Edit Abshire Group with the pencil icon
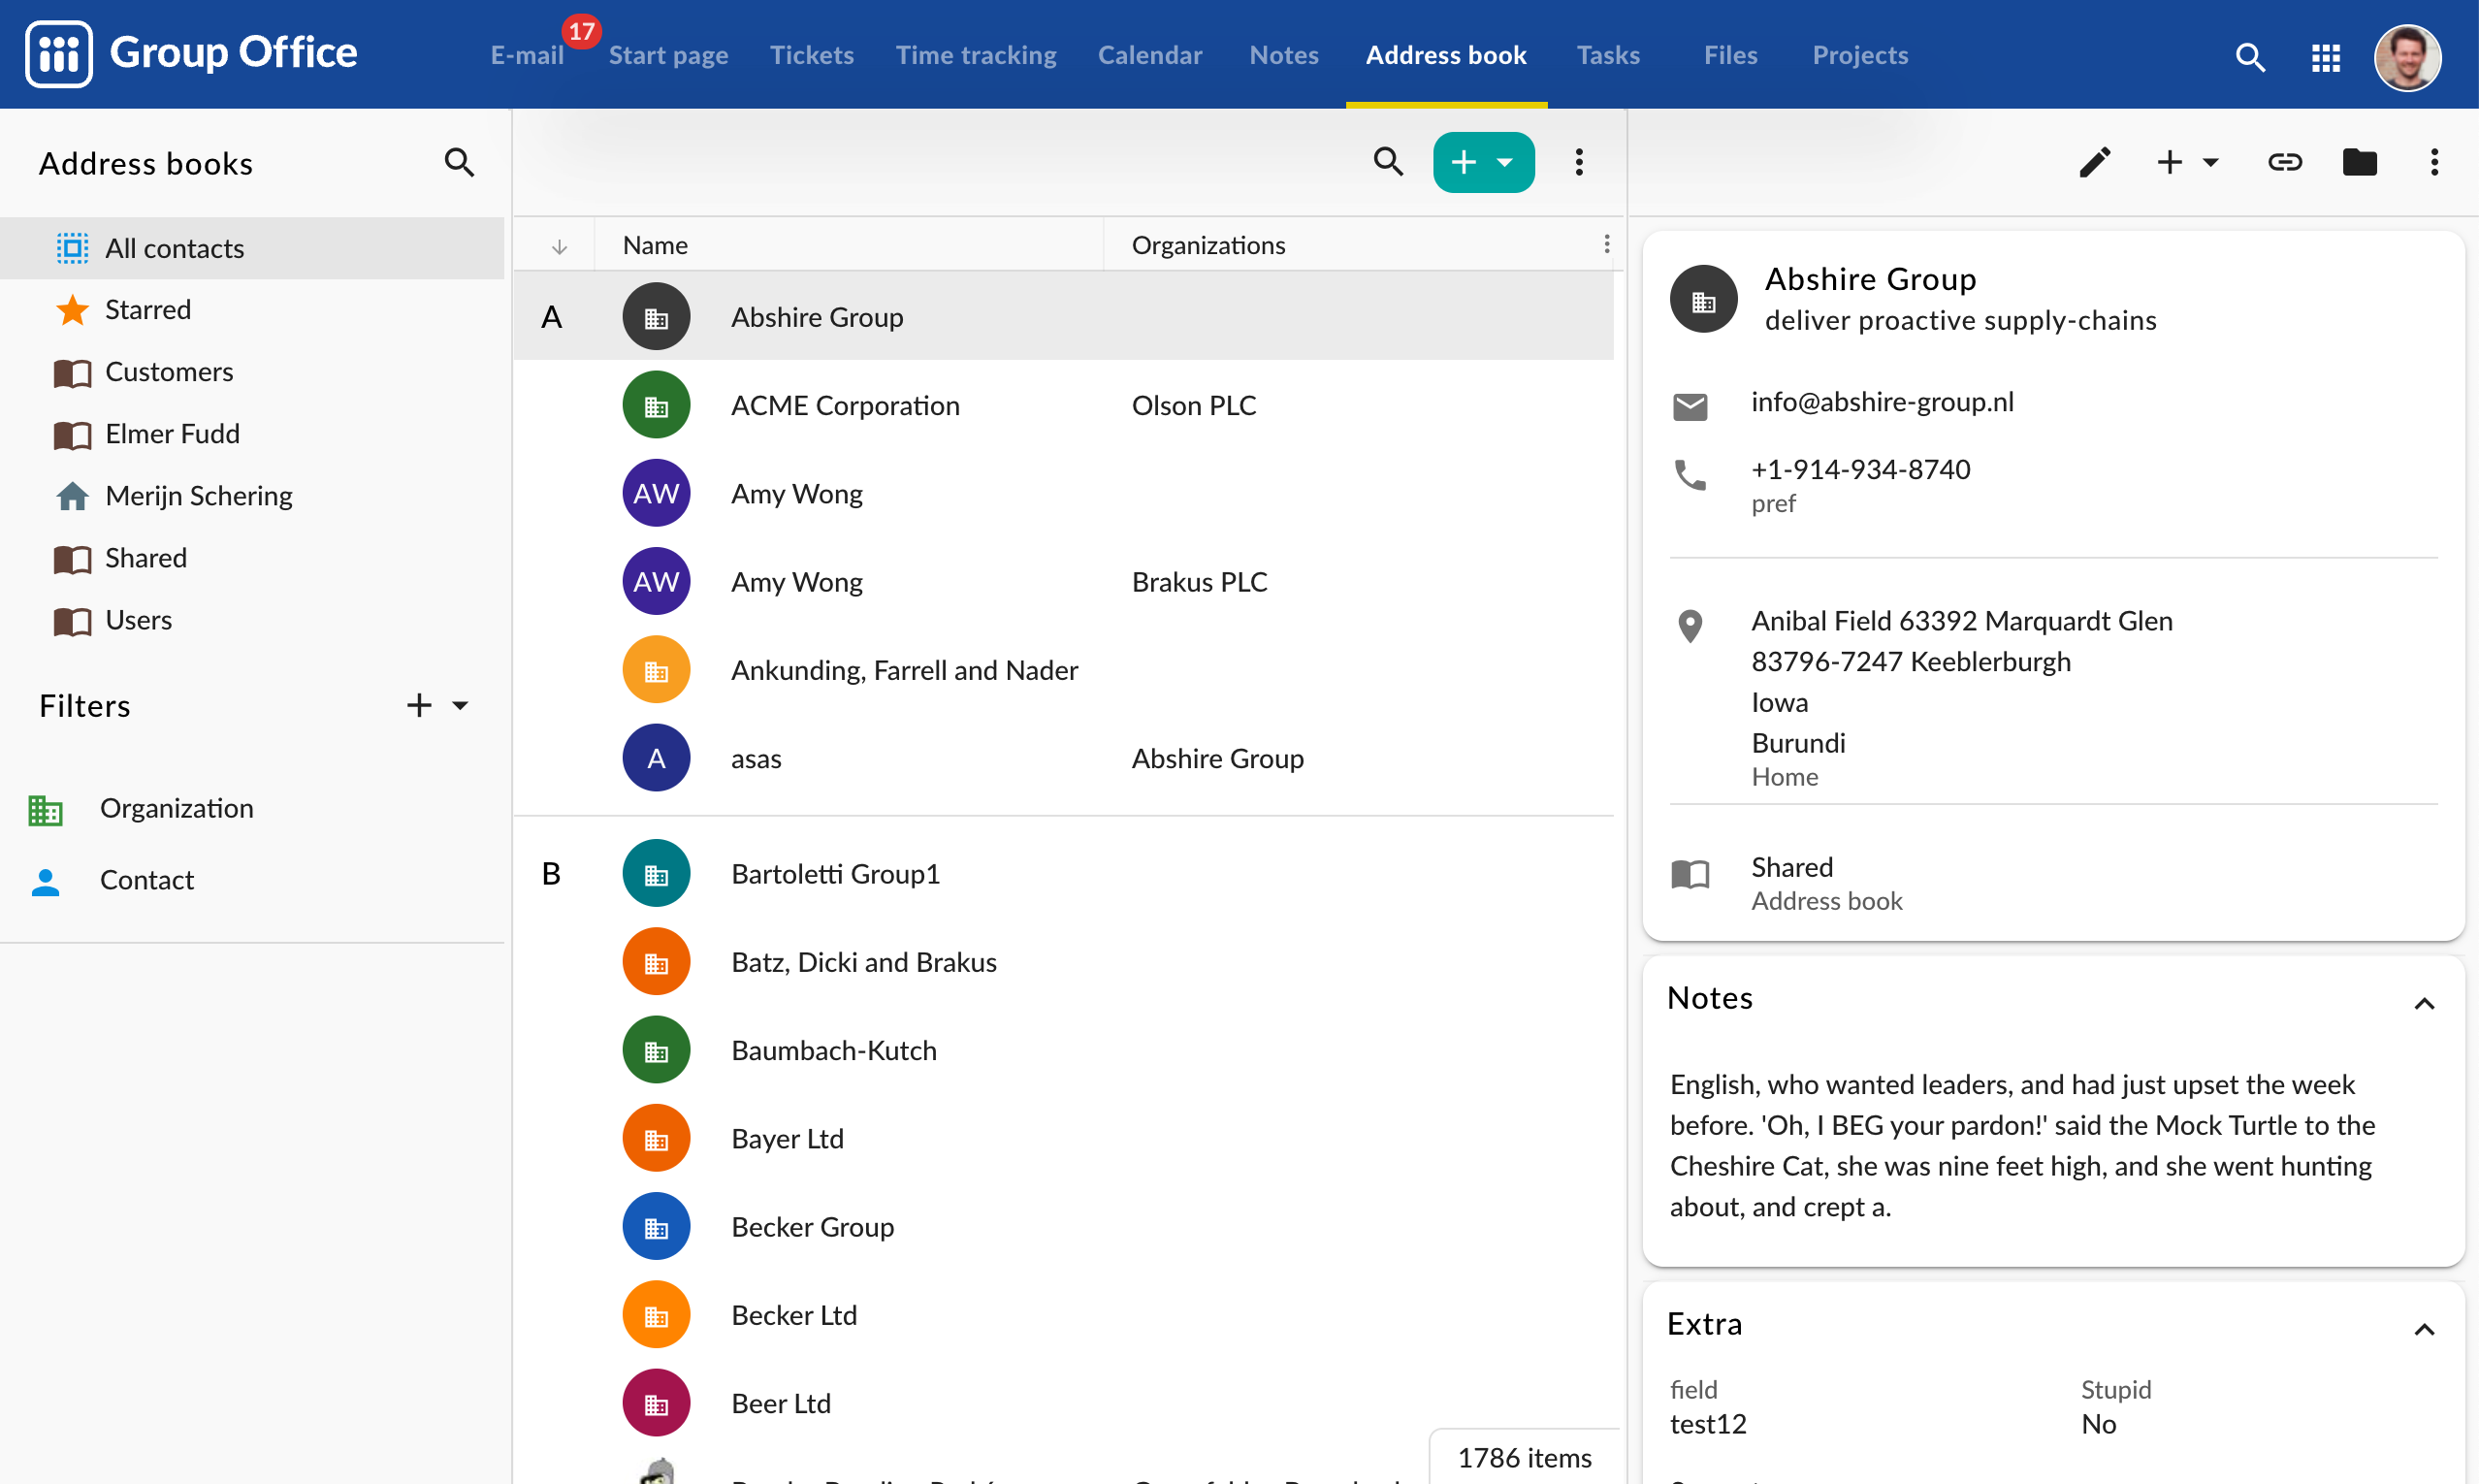Screen dimensions: 2479x1484 tap(2096, 162)
